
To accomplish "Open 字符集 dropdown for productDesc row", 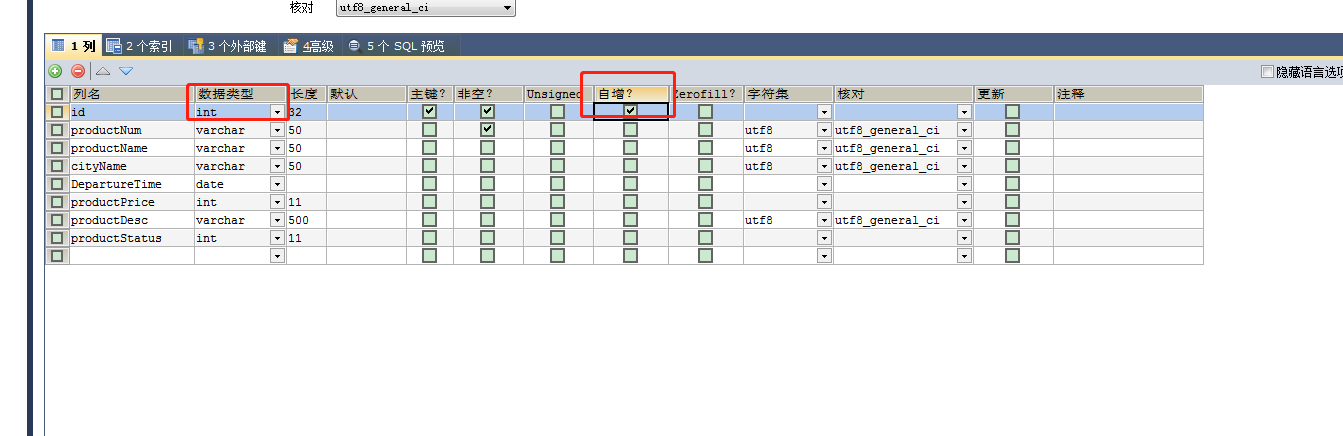I will pos(824,220).
